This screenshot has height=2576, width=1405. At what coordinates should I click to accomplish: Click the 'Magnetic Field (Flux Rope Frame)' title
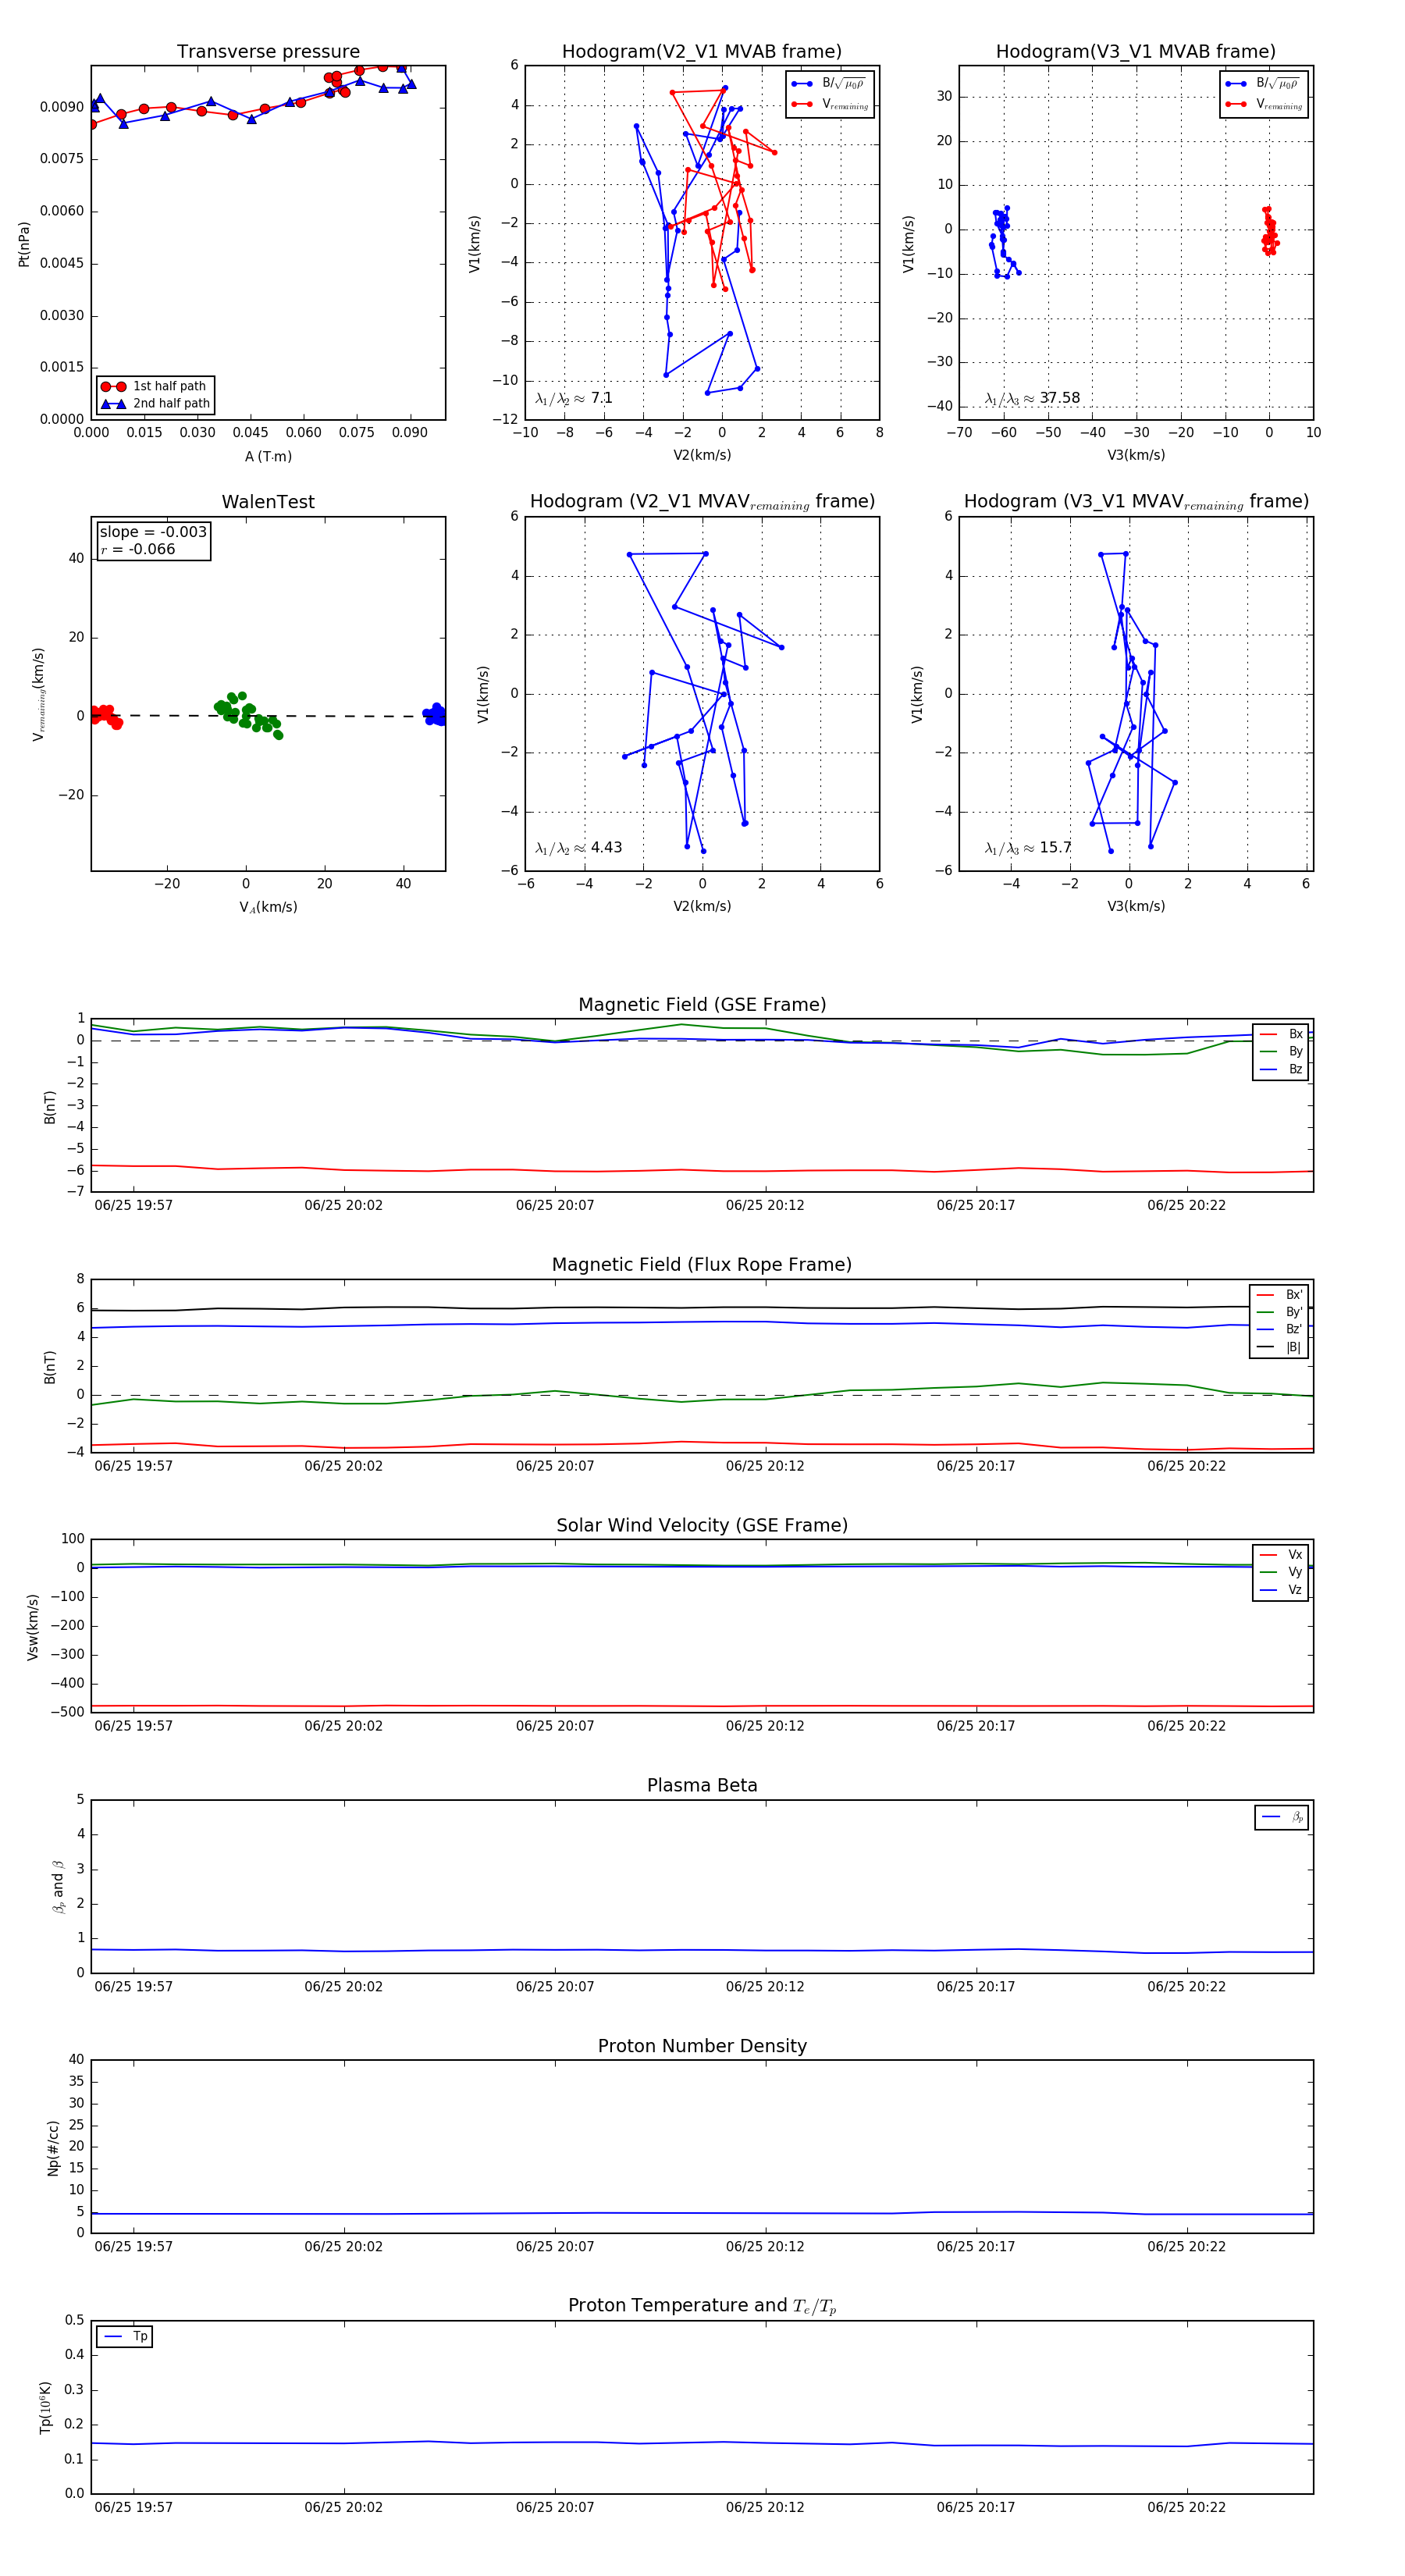tap(702, 1265)
